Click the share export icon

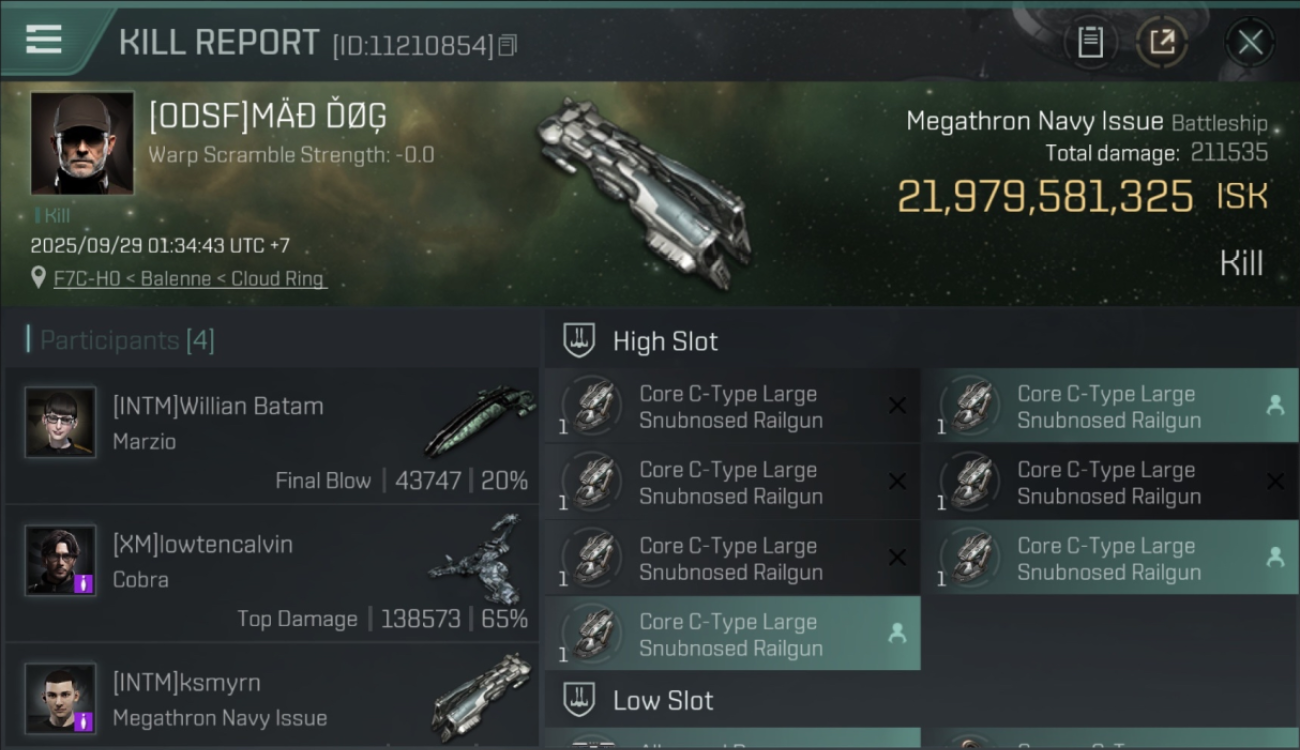[x=1161, y=42]
